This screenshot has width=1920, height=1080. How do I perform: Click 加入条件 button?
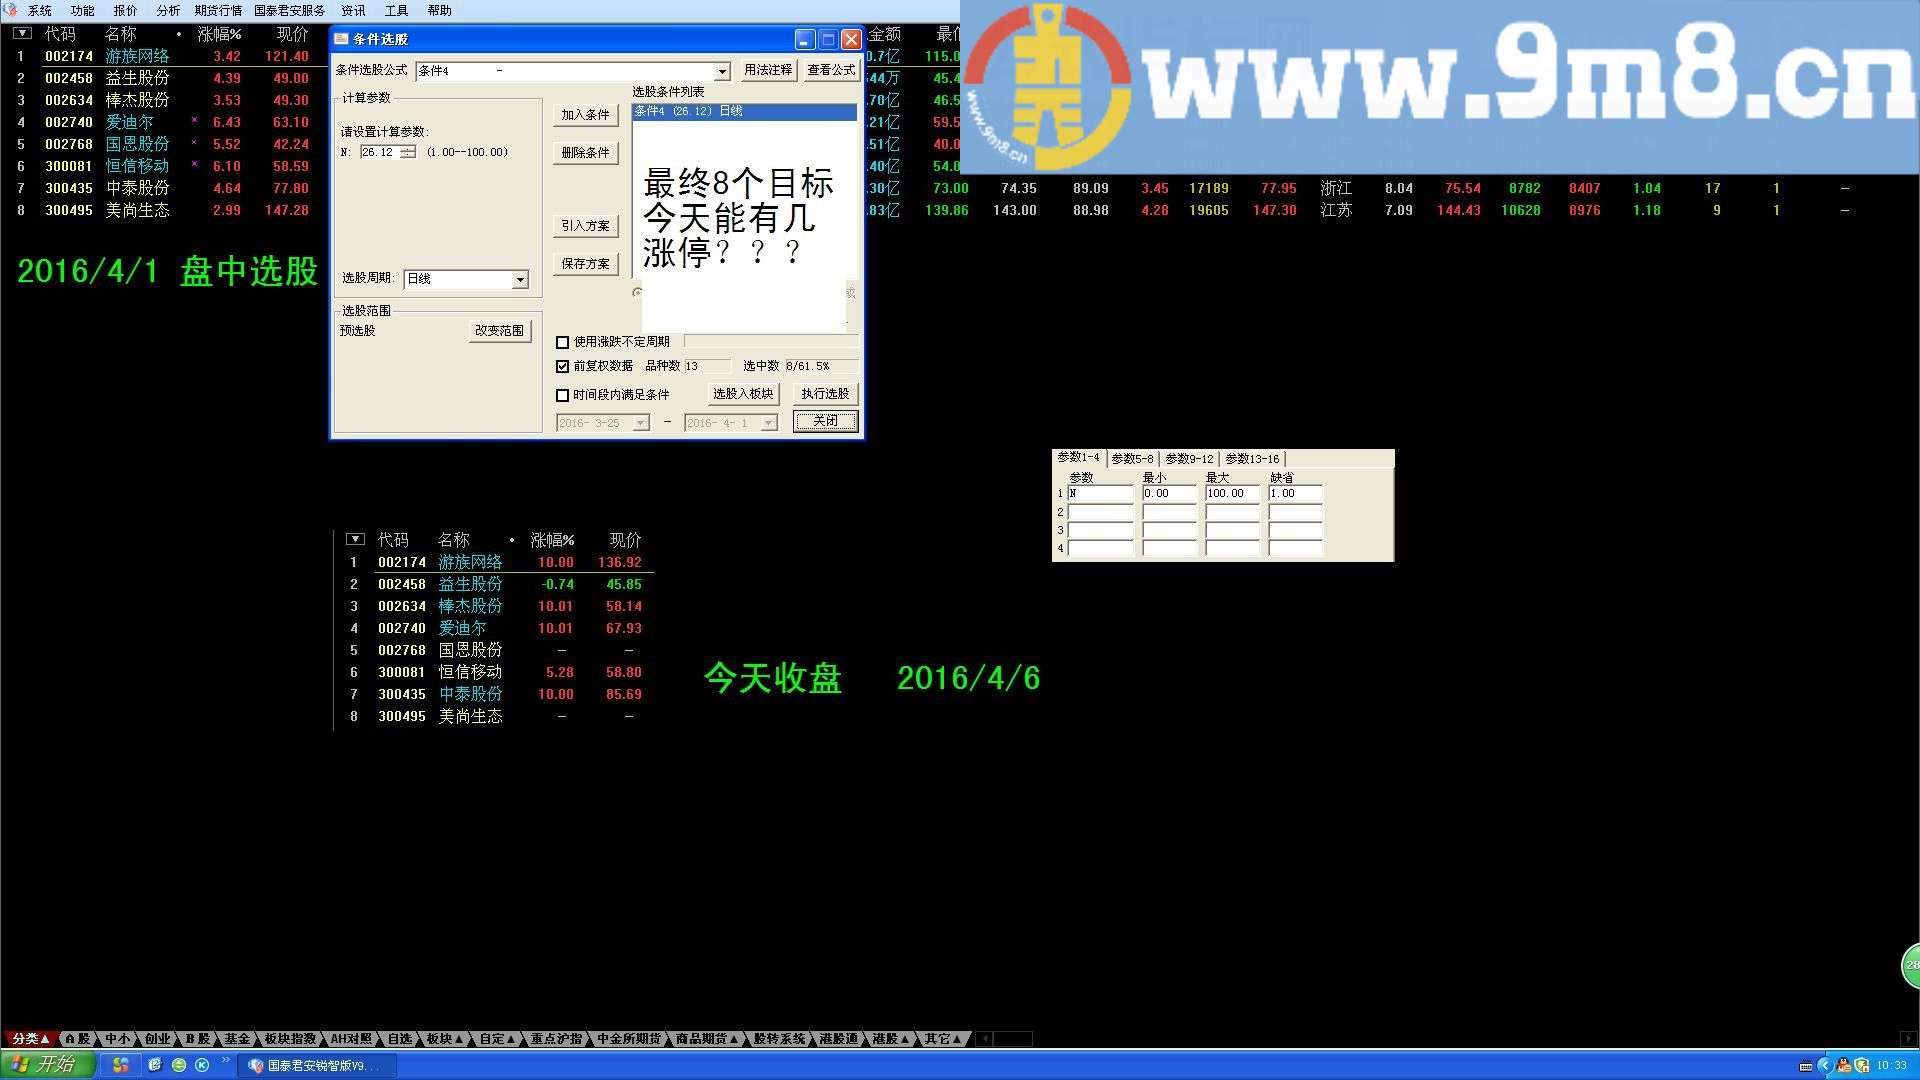tap(585, 115)
